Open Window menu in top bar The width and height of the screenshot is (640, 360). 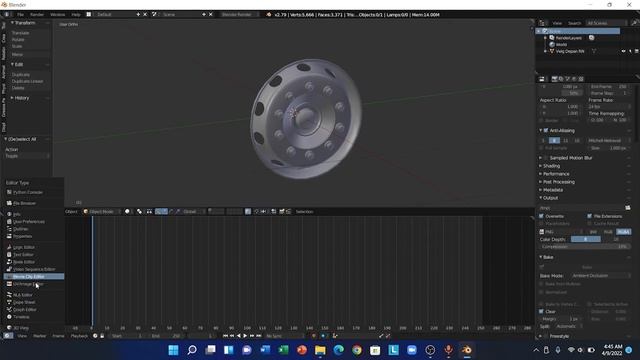(x=58, y=15)
